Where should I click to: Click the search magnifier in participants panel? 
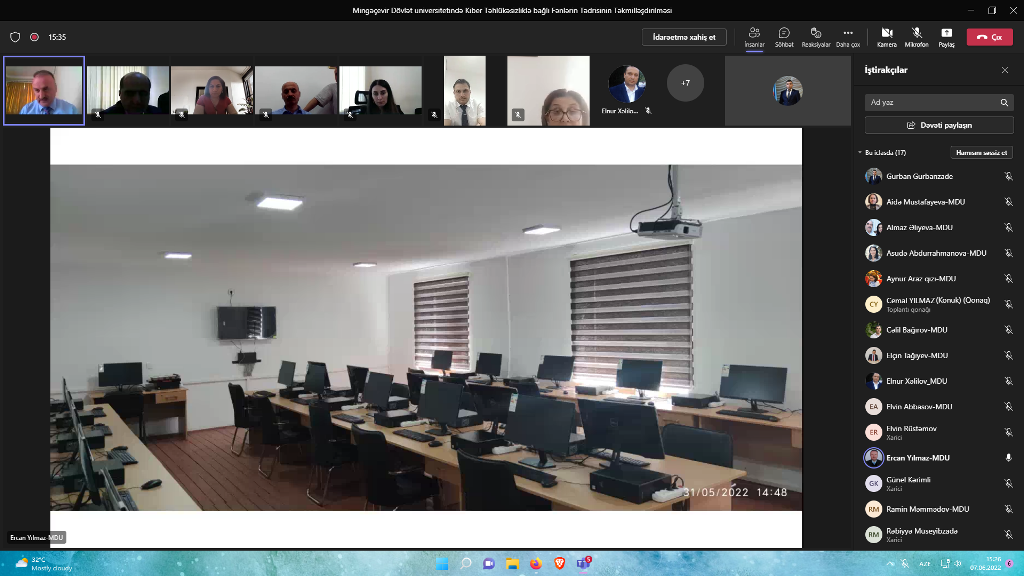[1004, 102]
